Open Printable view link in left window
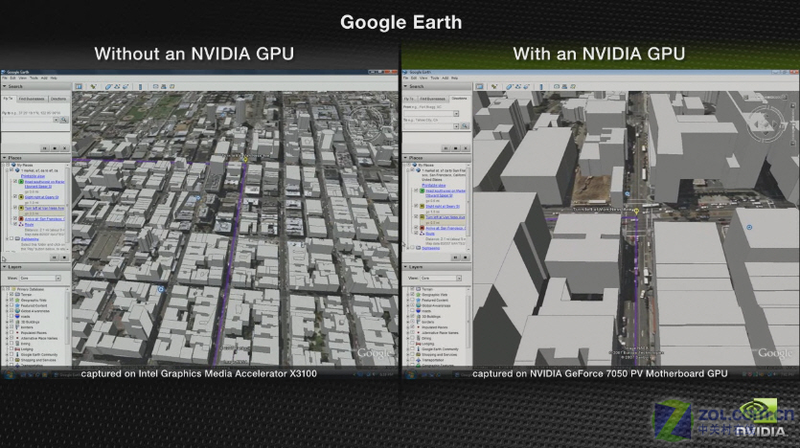Viewport: 800px width, 448px height. point(33,176)
